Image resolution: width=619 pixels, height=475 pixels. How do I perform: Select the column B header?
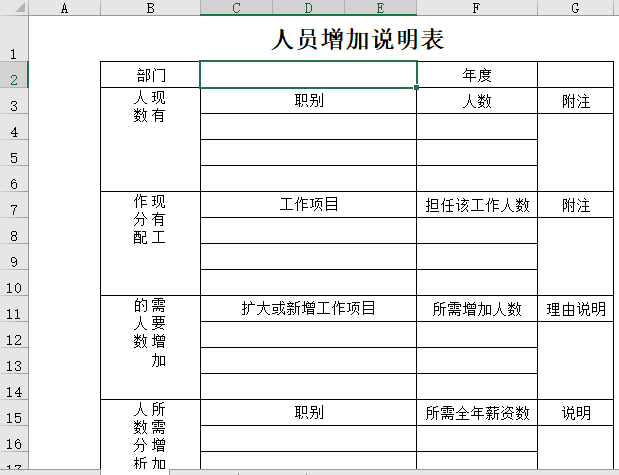coord(150,8)
